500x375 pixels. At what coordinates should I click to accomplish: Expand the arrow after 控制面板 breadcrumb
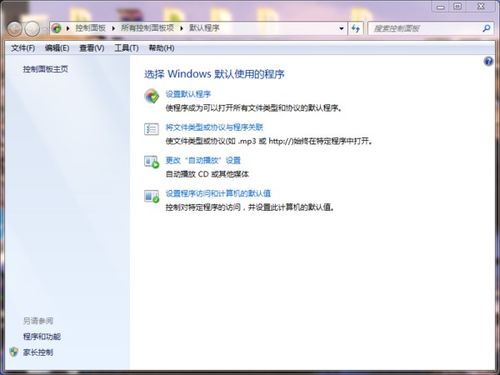point(113,29)
